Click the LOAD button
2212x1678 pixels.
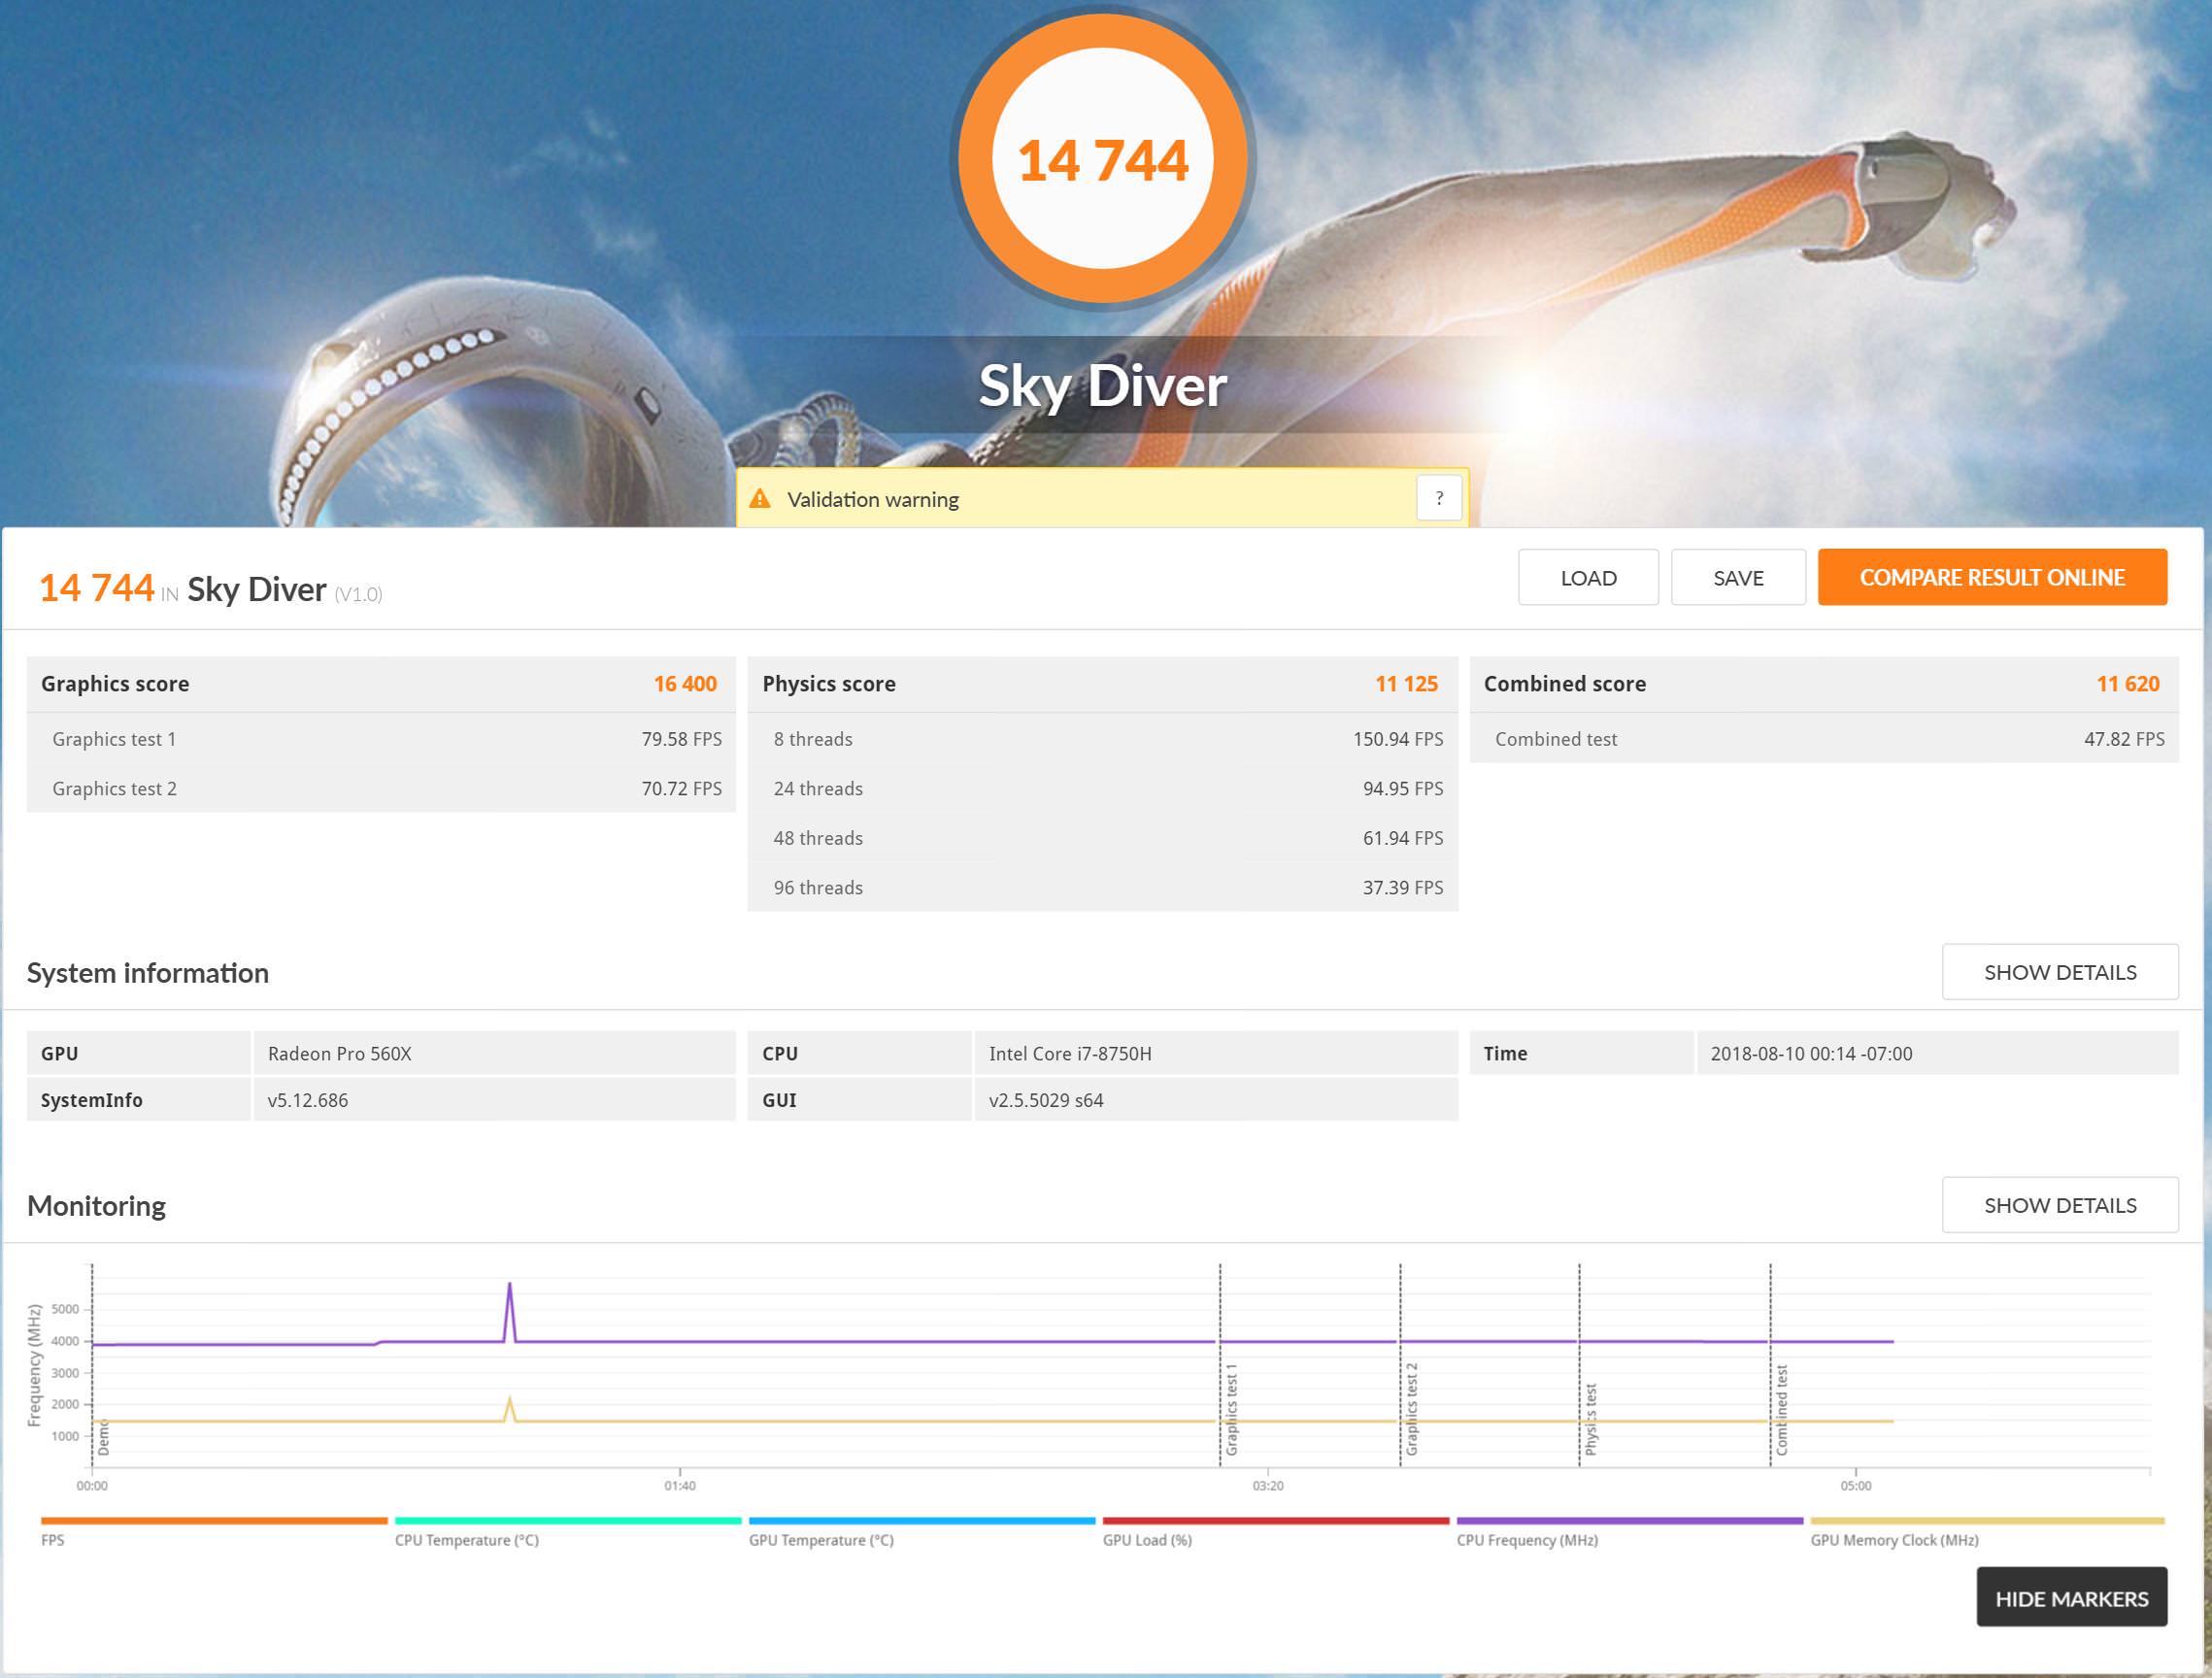coord(1587,577)
